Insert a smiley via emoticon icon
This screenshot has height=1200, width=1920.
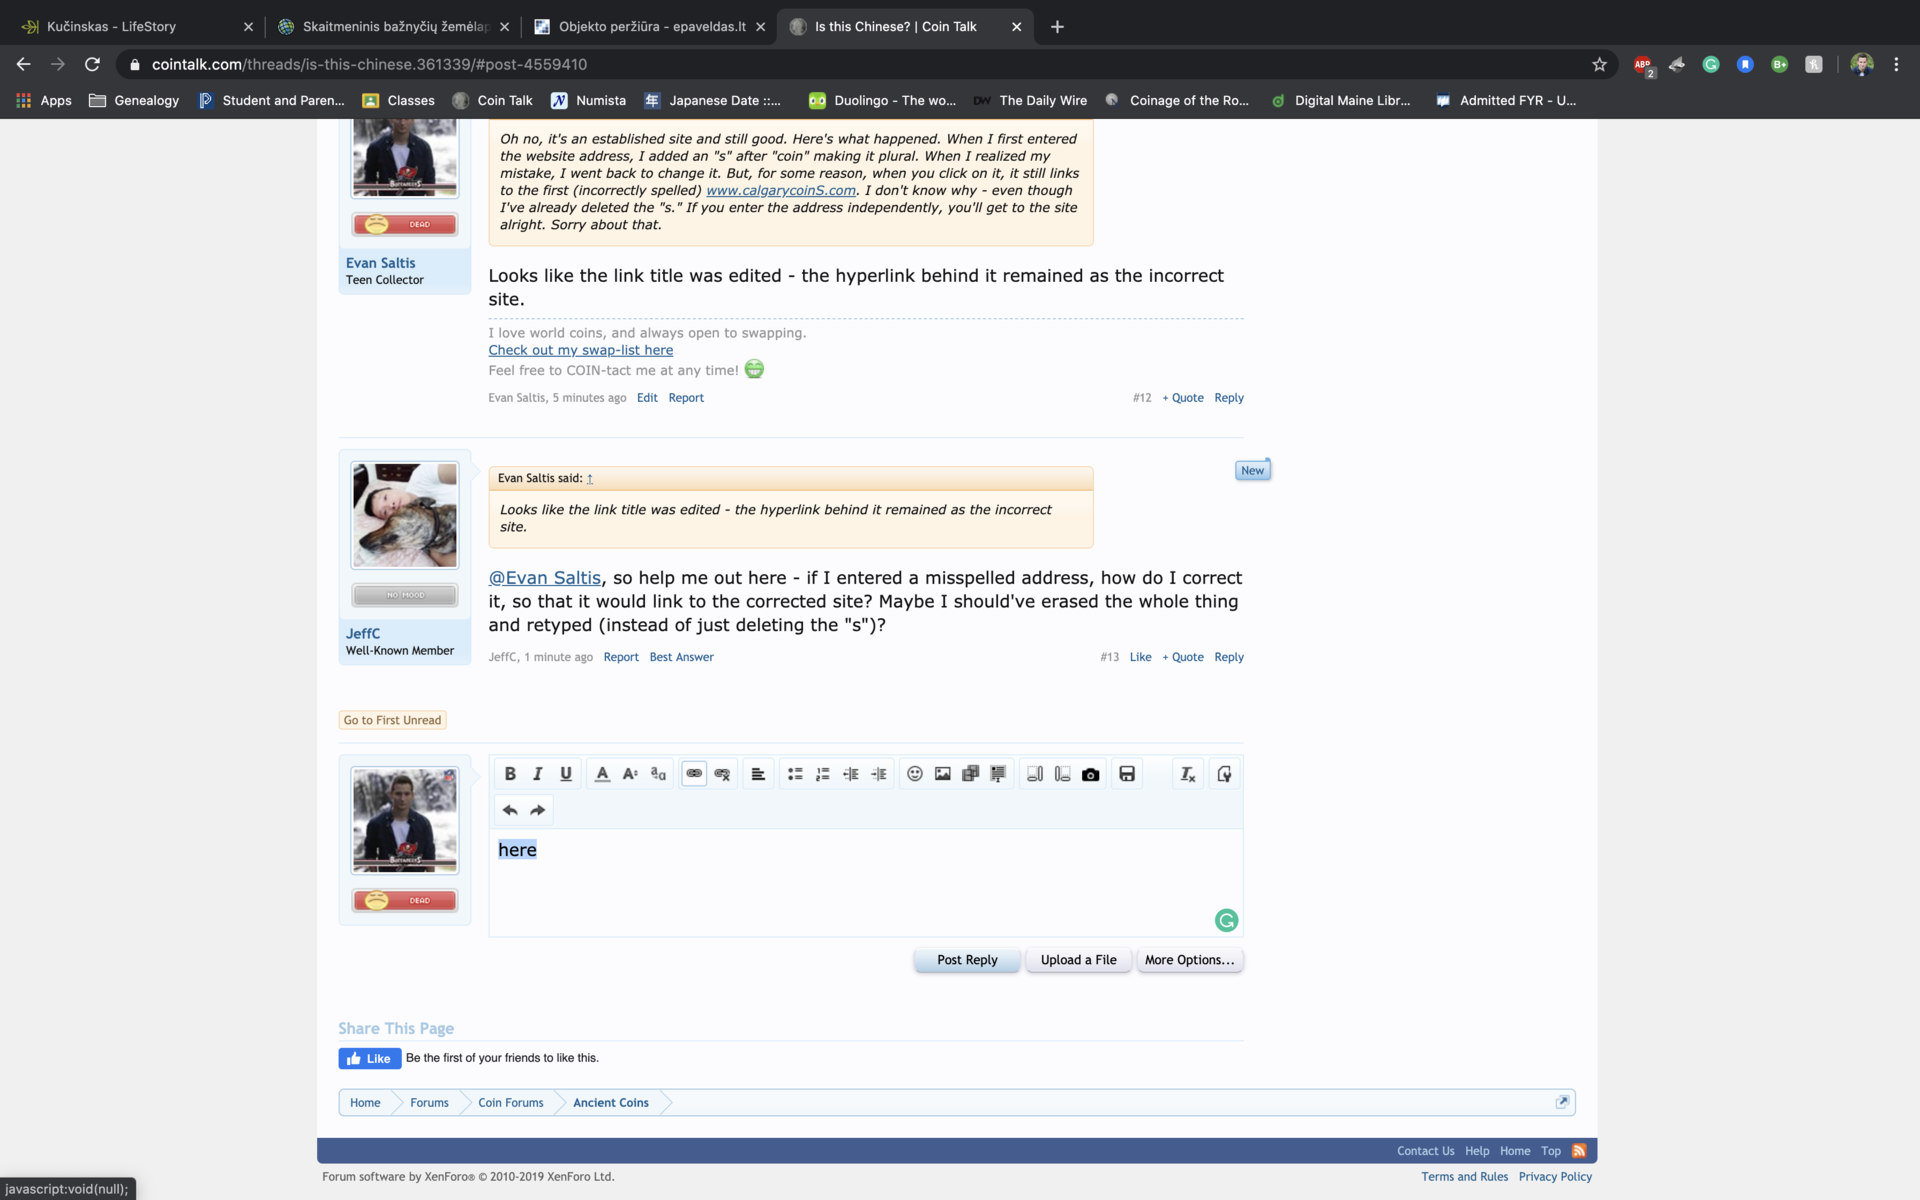[x=914, y=774]
